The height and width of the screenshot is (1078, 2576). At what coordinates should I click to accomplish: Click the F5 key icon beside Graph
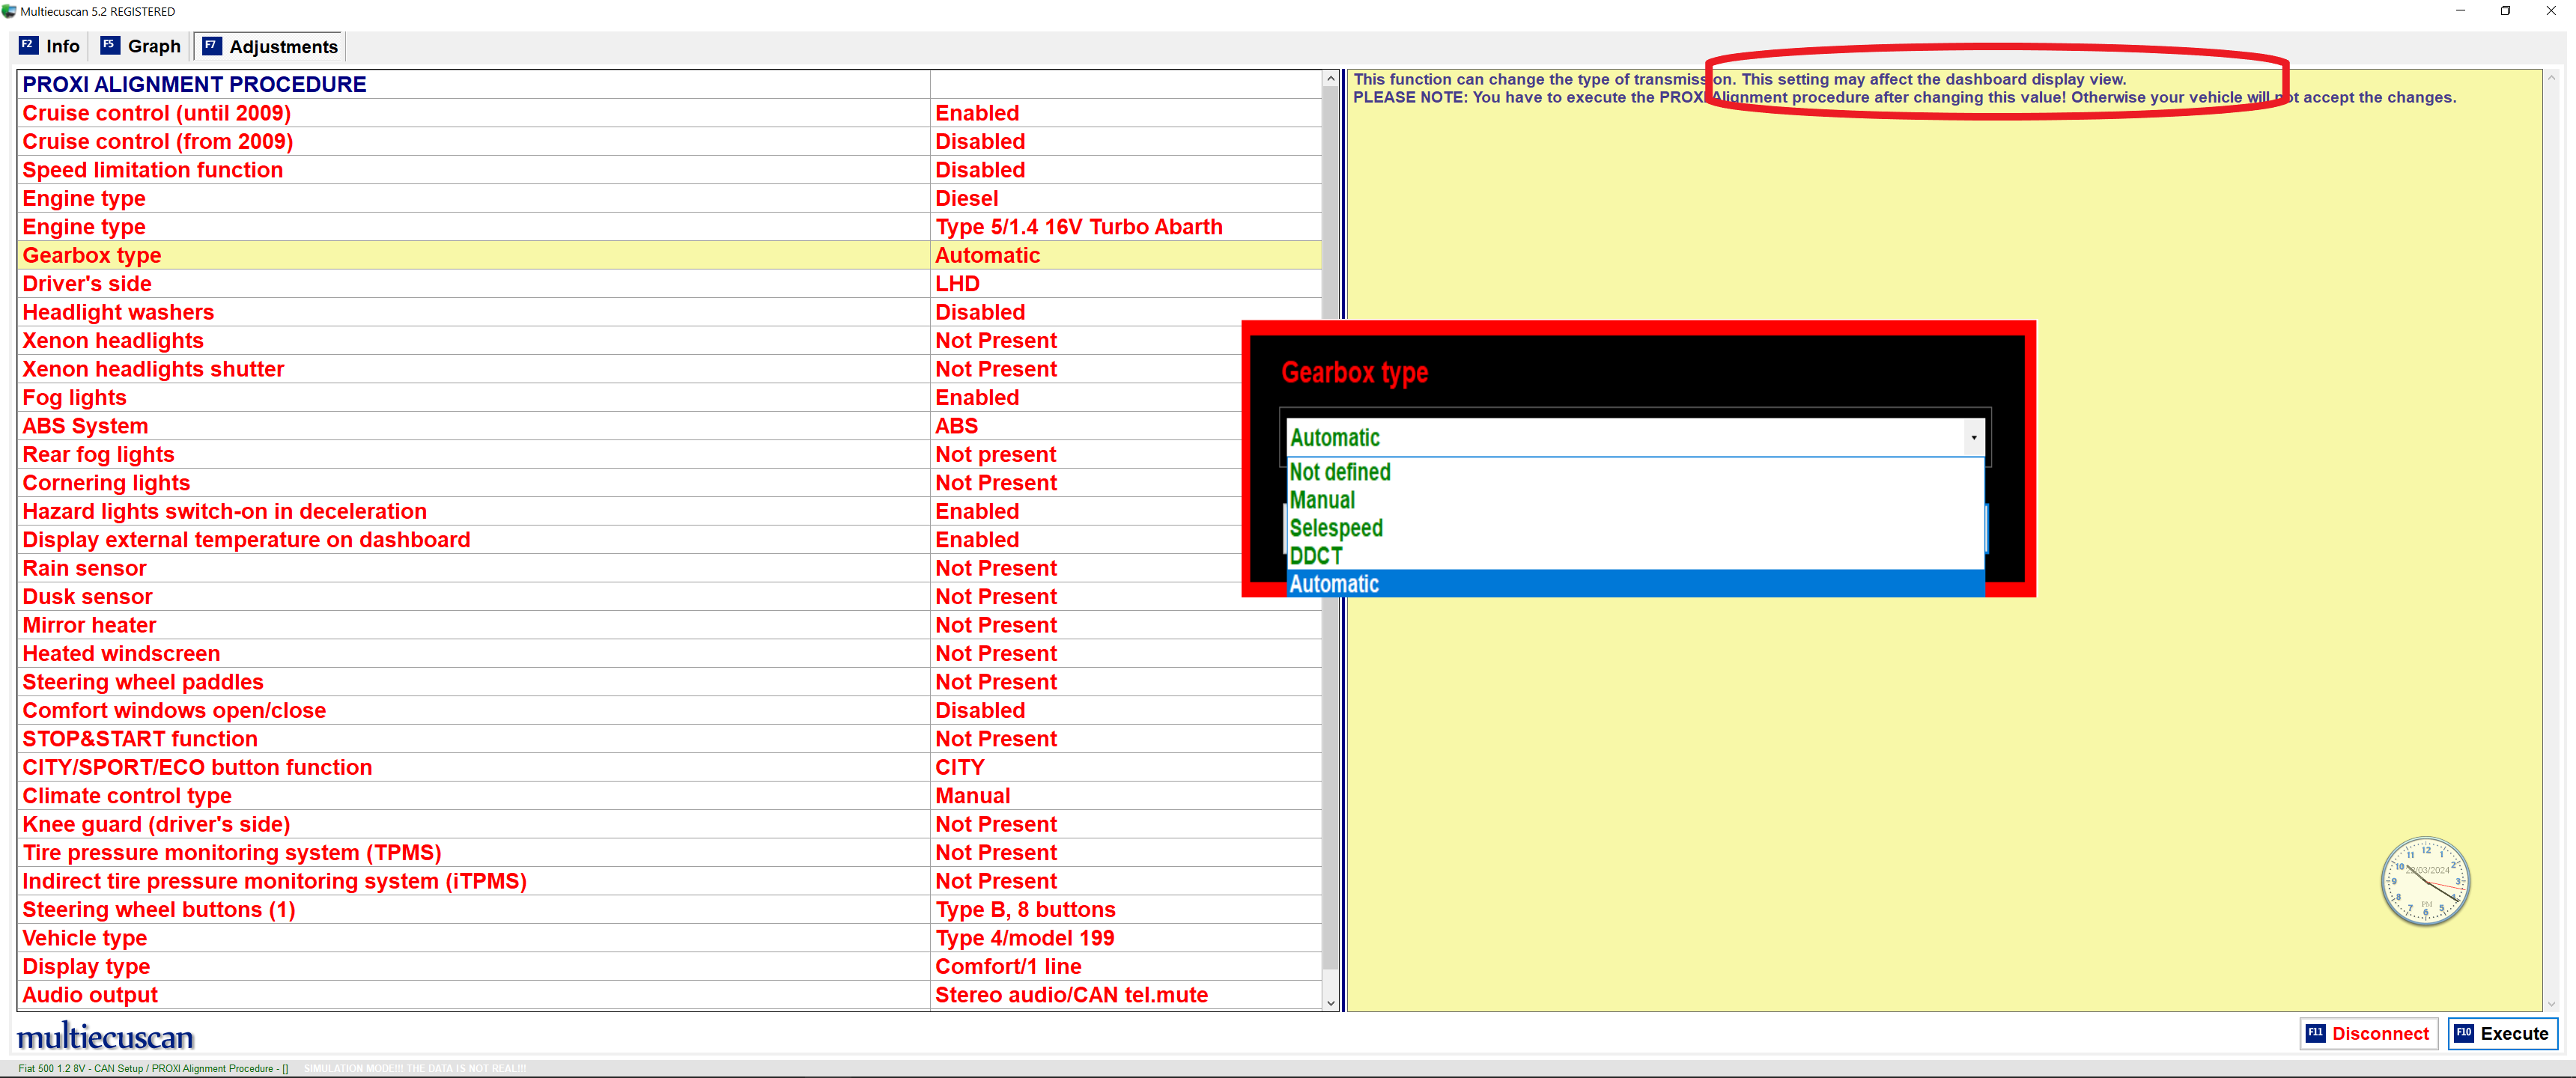pyautogui.click(x=110, y=45)
